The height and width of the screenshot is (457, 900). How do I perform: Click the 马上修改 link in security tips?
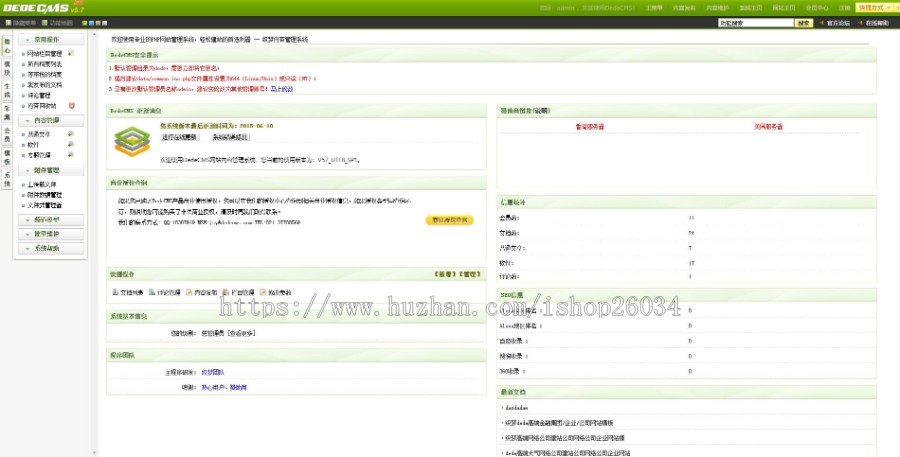pos(281,89)
